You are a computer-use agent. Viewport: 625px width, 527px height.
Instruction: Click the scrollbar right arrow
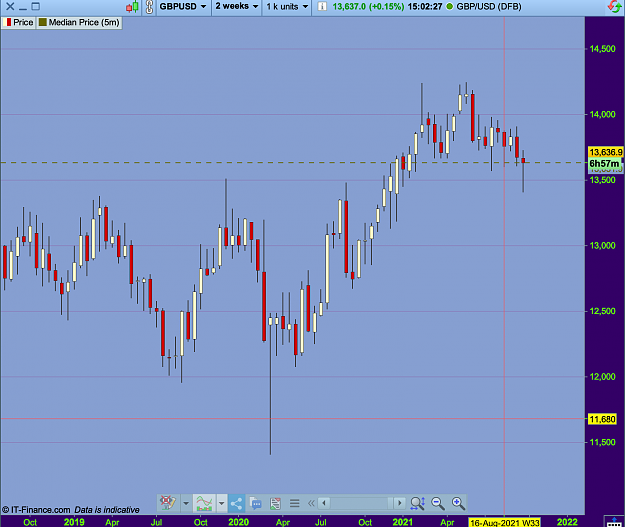click(400, 503)
